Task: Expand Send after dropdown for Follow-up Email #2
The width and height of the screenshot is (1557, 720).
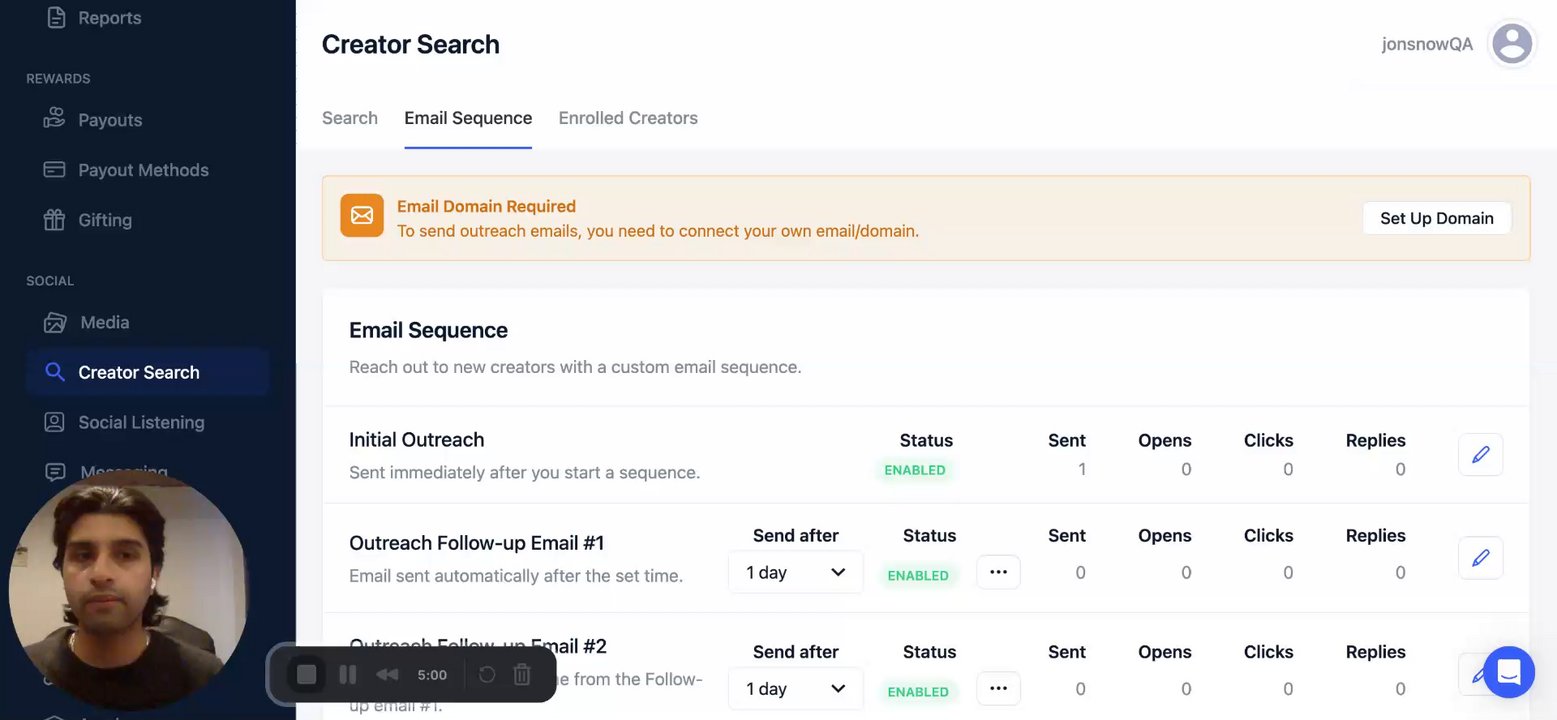Action: 795,689
